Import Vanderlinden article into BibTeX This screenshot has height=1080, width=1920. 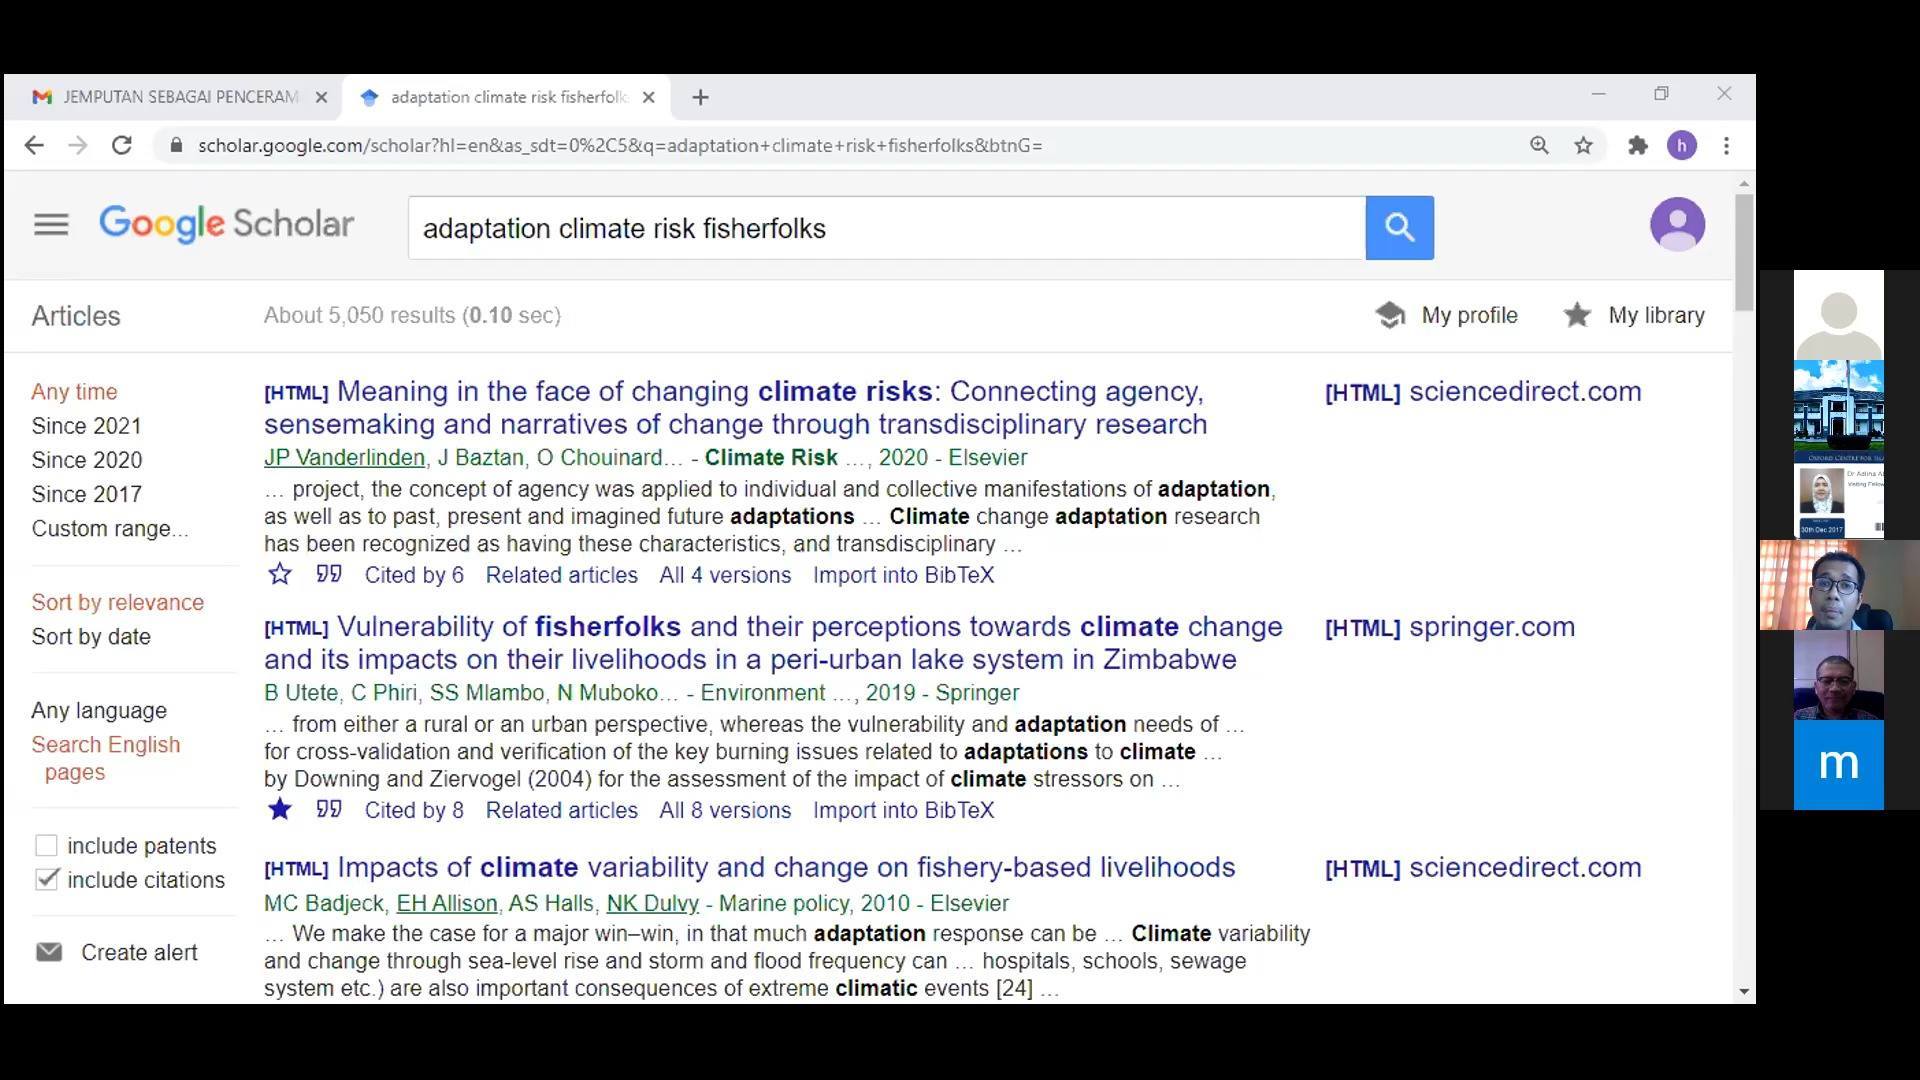pyautogui.click(x=903, y=575)
